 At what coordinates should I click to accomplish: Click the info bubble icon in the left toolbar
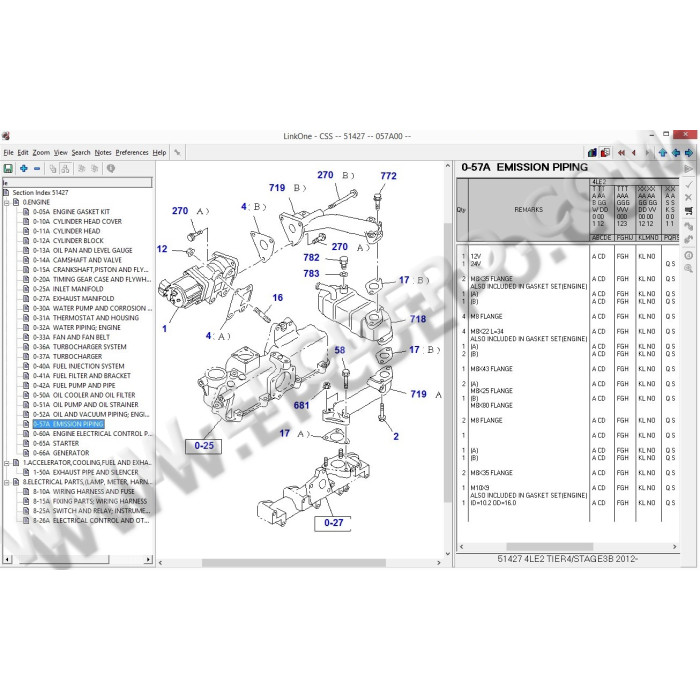pos(111,168)
